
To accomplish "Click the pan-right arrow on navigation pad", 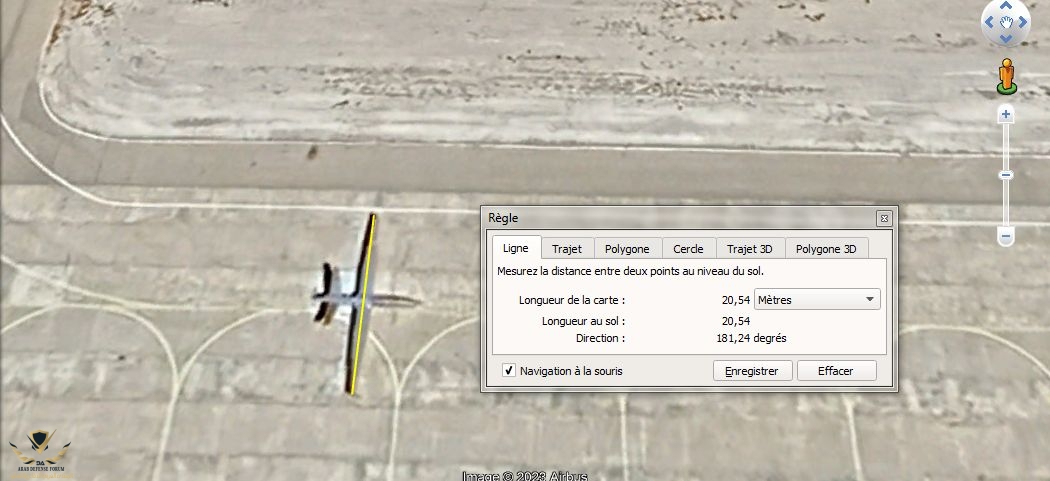I will pyautogui.click(x=1023, y=22).
